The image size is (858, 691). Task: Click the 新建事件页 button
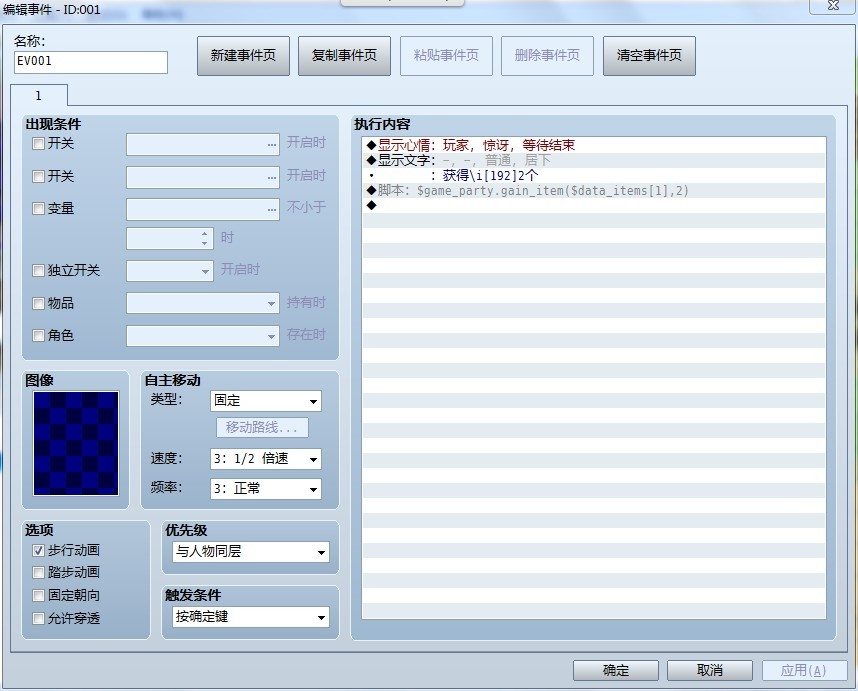pos(244,56)
